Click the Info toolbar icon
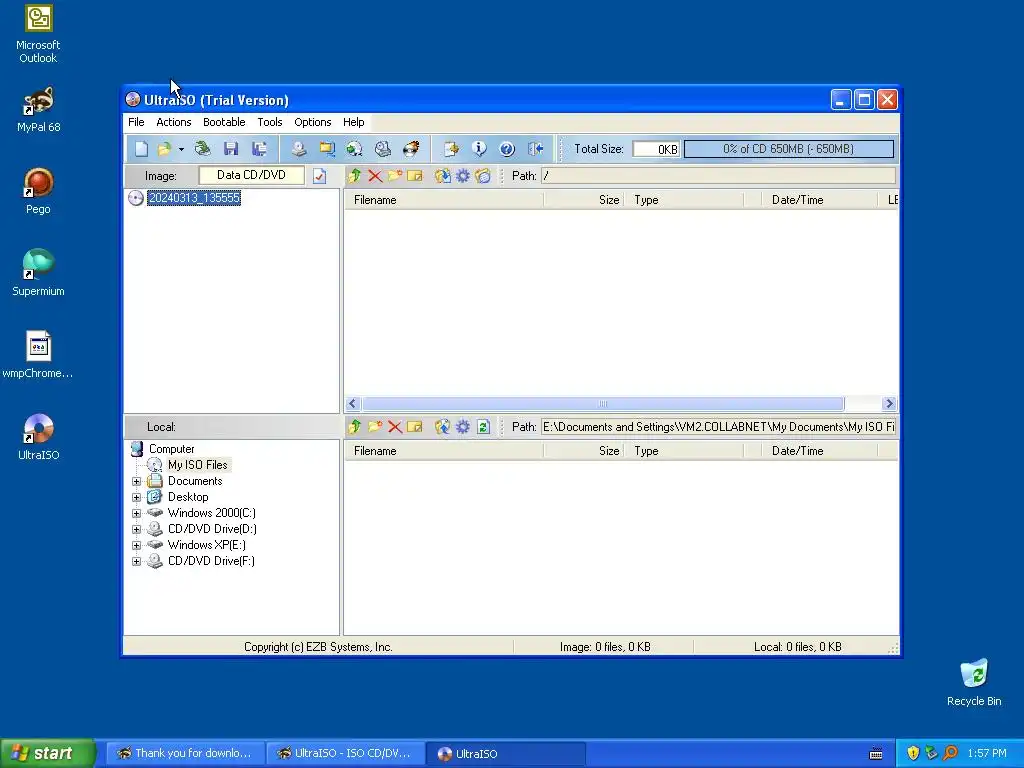 click(479, 149)
